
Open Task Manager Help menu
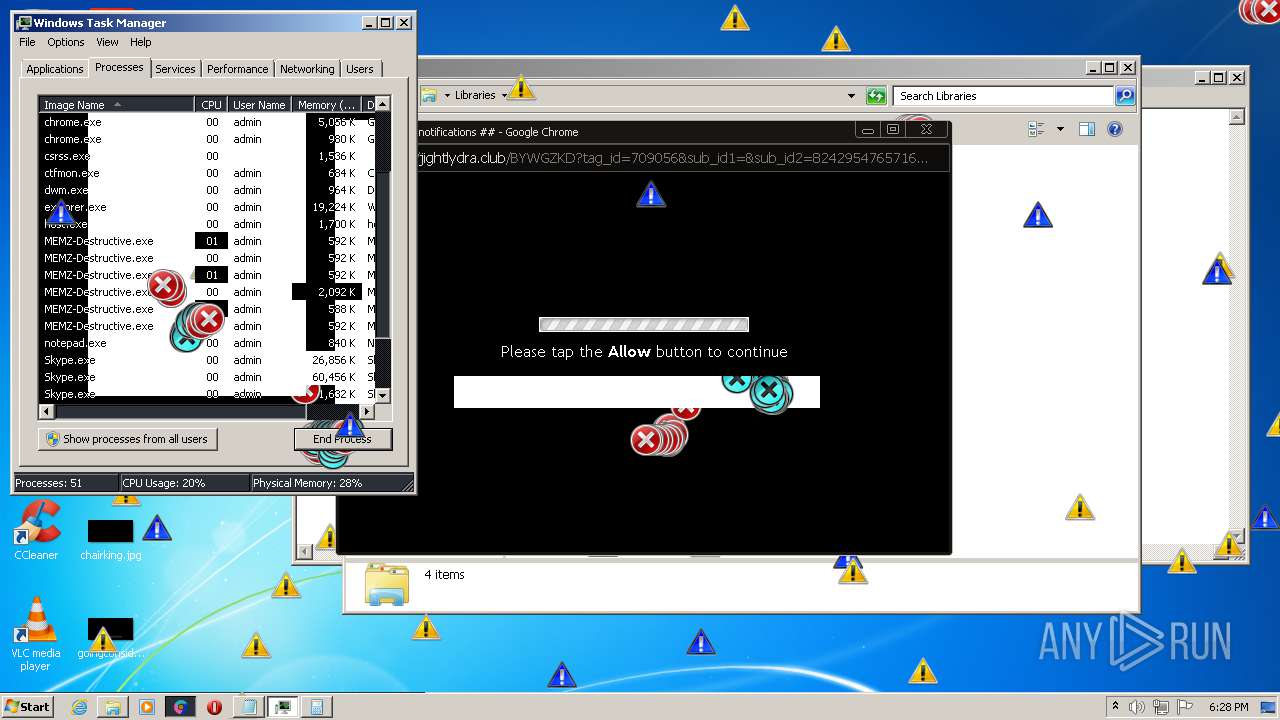[x=141, y=42]
